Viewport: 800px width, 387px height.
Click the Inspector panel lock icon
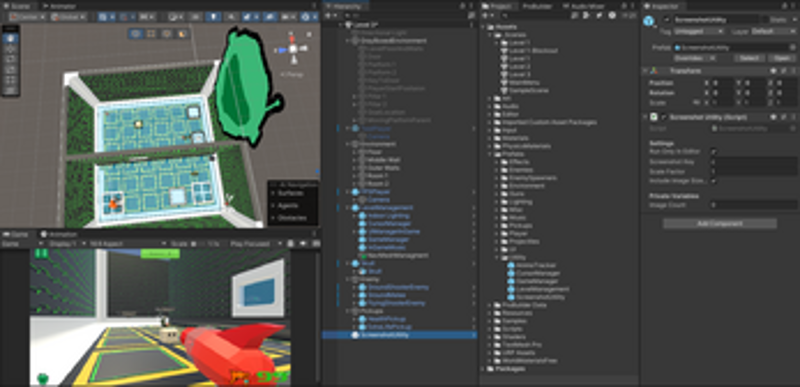(785, 6)
